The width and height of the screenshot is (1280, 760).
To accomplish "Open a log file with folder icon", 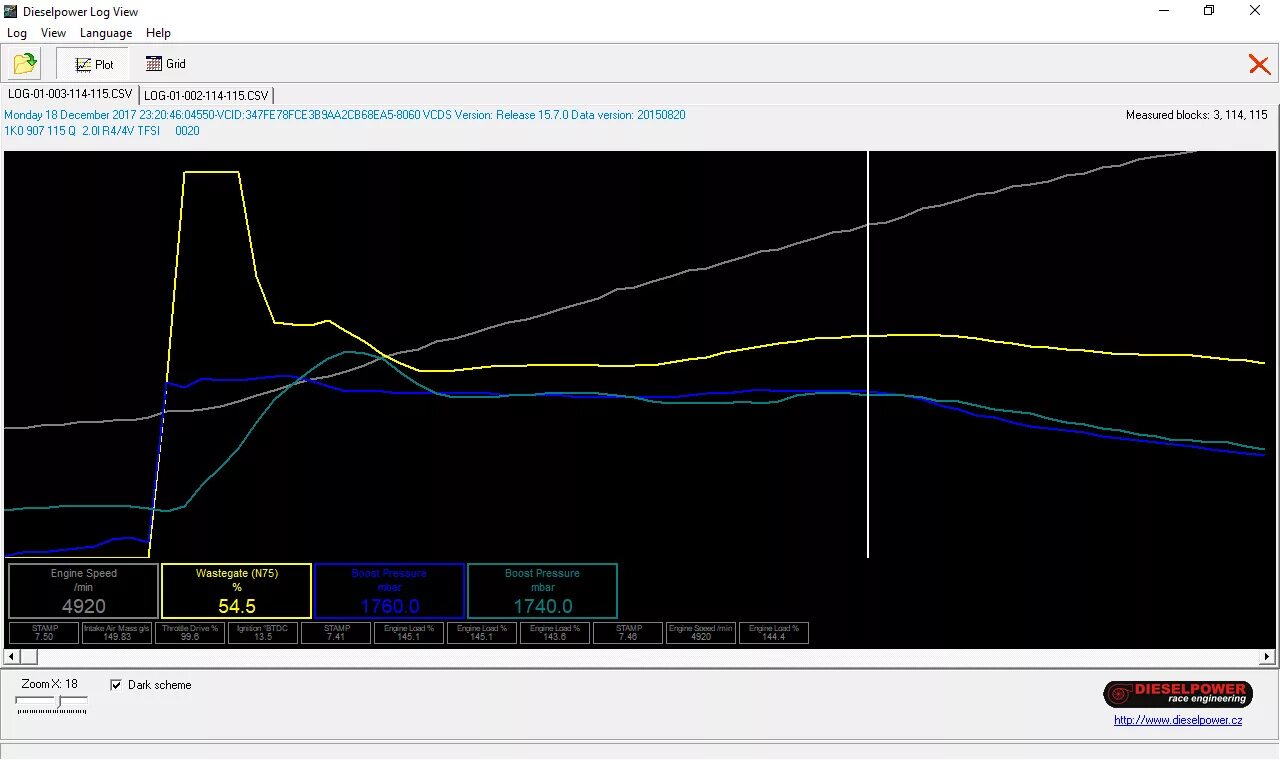I will tap(25, 64).
